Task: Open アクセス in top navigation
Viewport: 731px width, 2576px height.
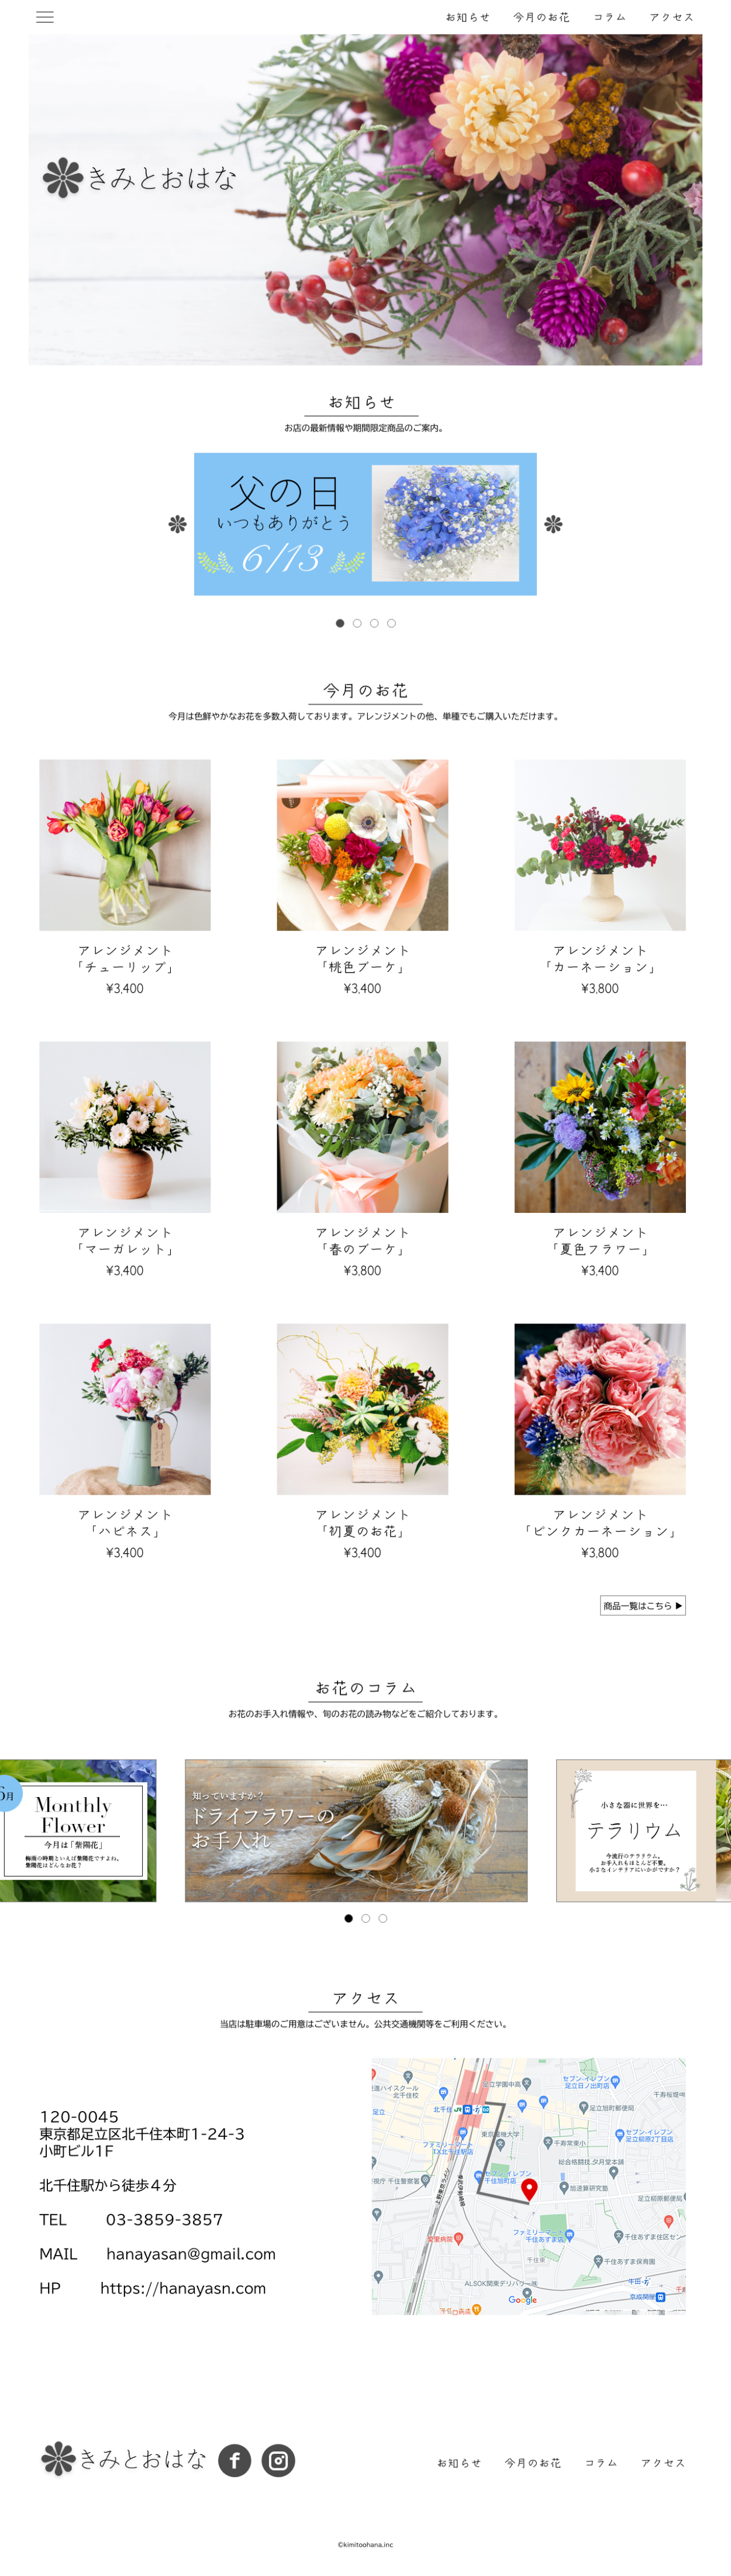Action: (x=671, y=17)
